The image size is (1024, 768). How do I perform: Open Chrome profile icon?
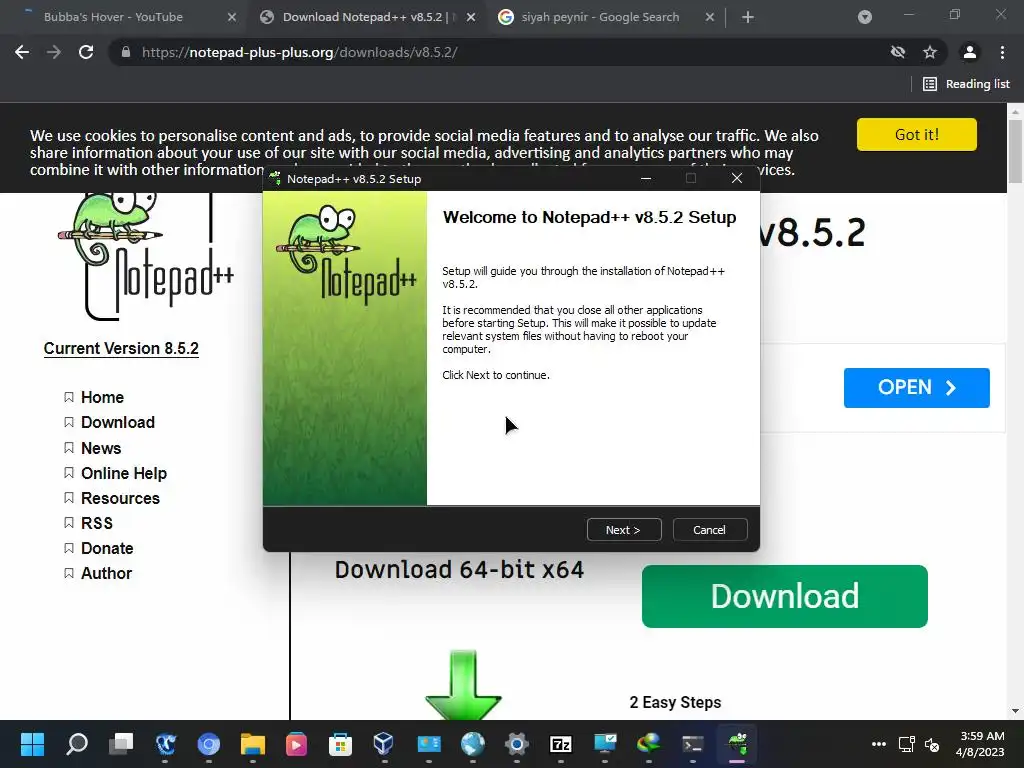tap(970, 52)
